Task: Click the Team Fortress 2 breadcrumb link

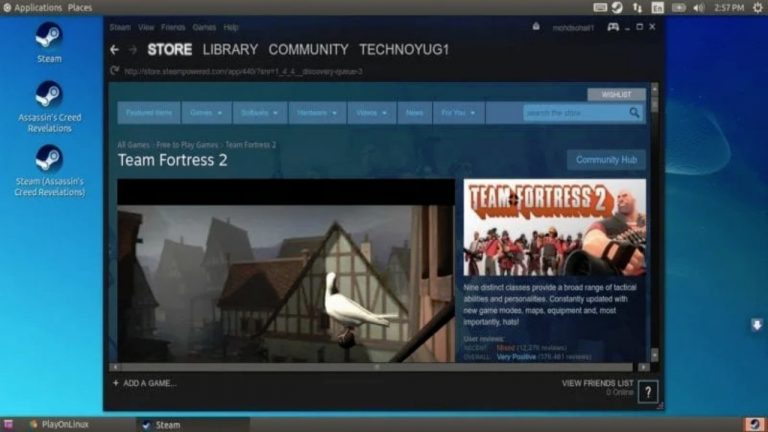Action: (x=251, y=145)
